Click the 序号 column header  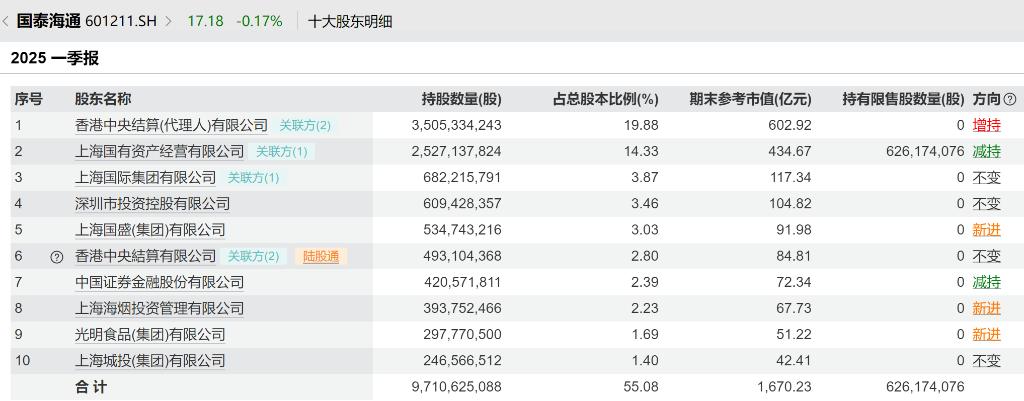29,99
